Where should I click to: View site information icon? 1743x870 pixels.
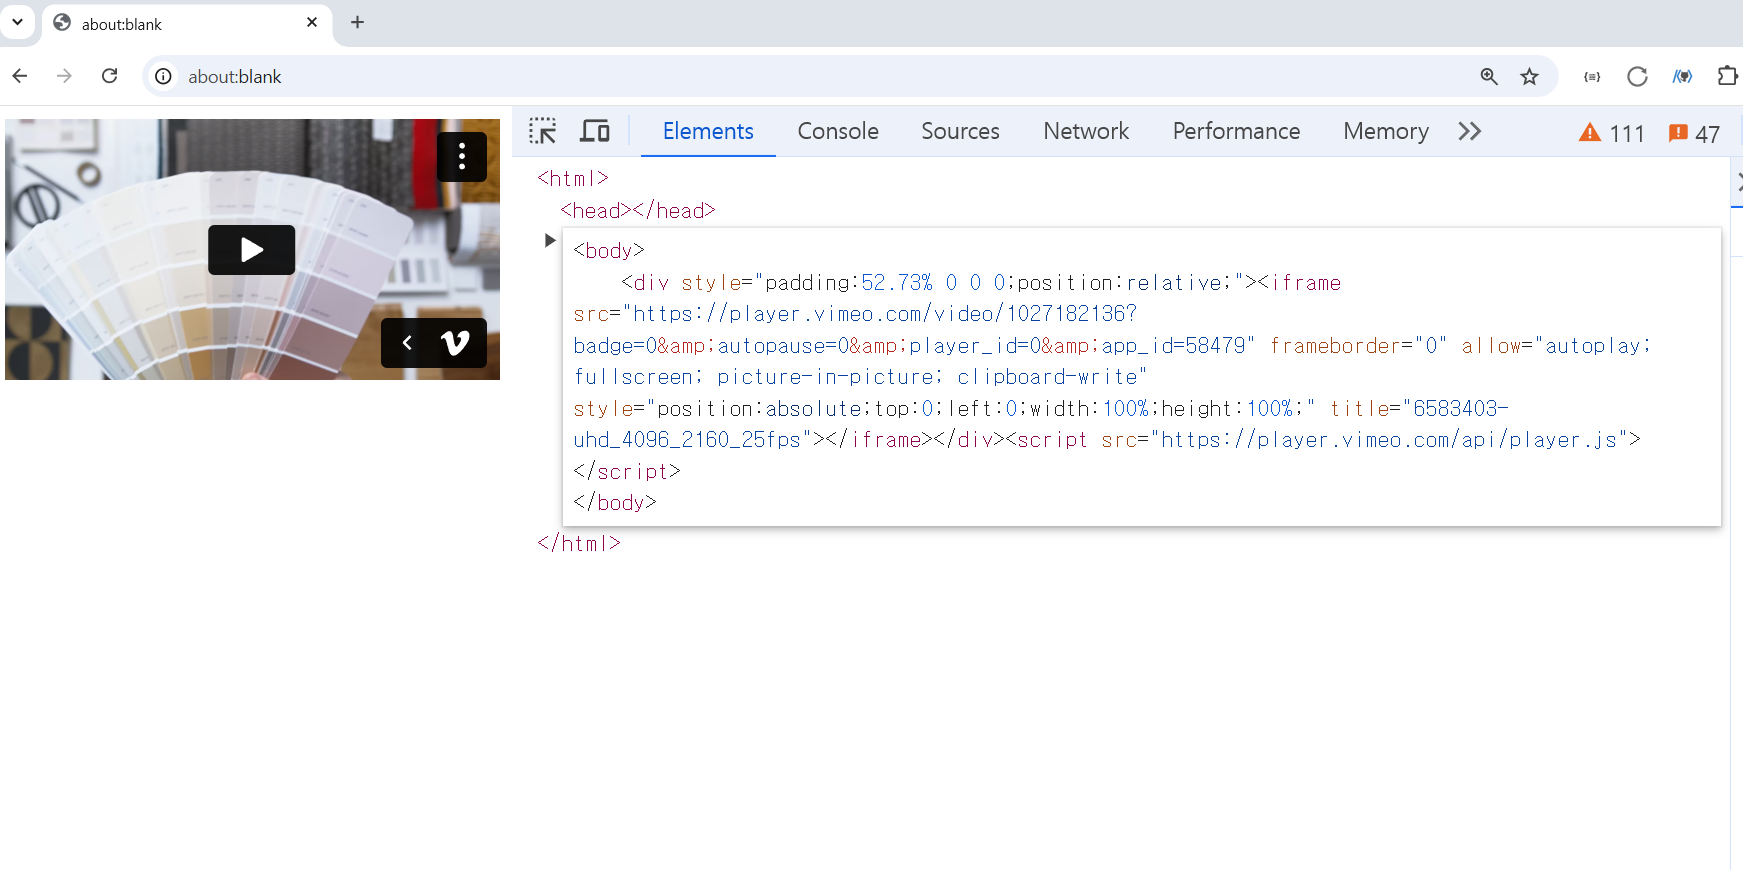pyautogui.click(x=164, y=76)
